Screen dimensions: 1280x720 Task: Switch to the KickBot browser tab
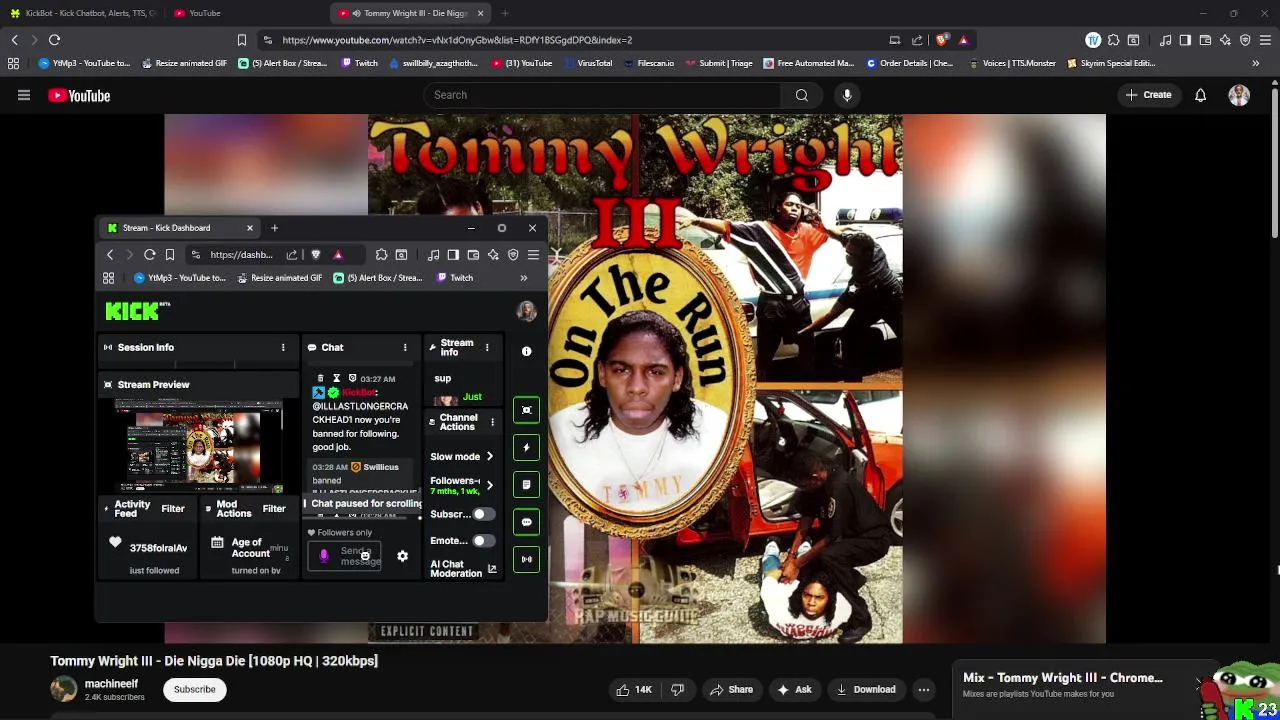tap(83, 13)
